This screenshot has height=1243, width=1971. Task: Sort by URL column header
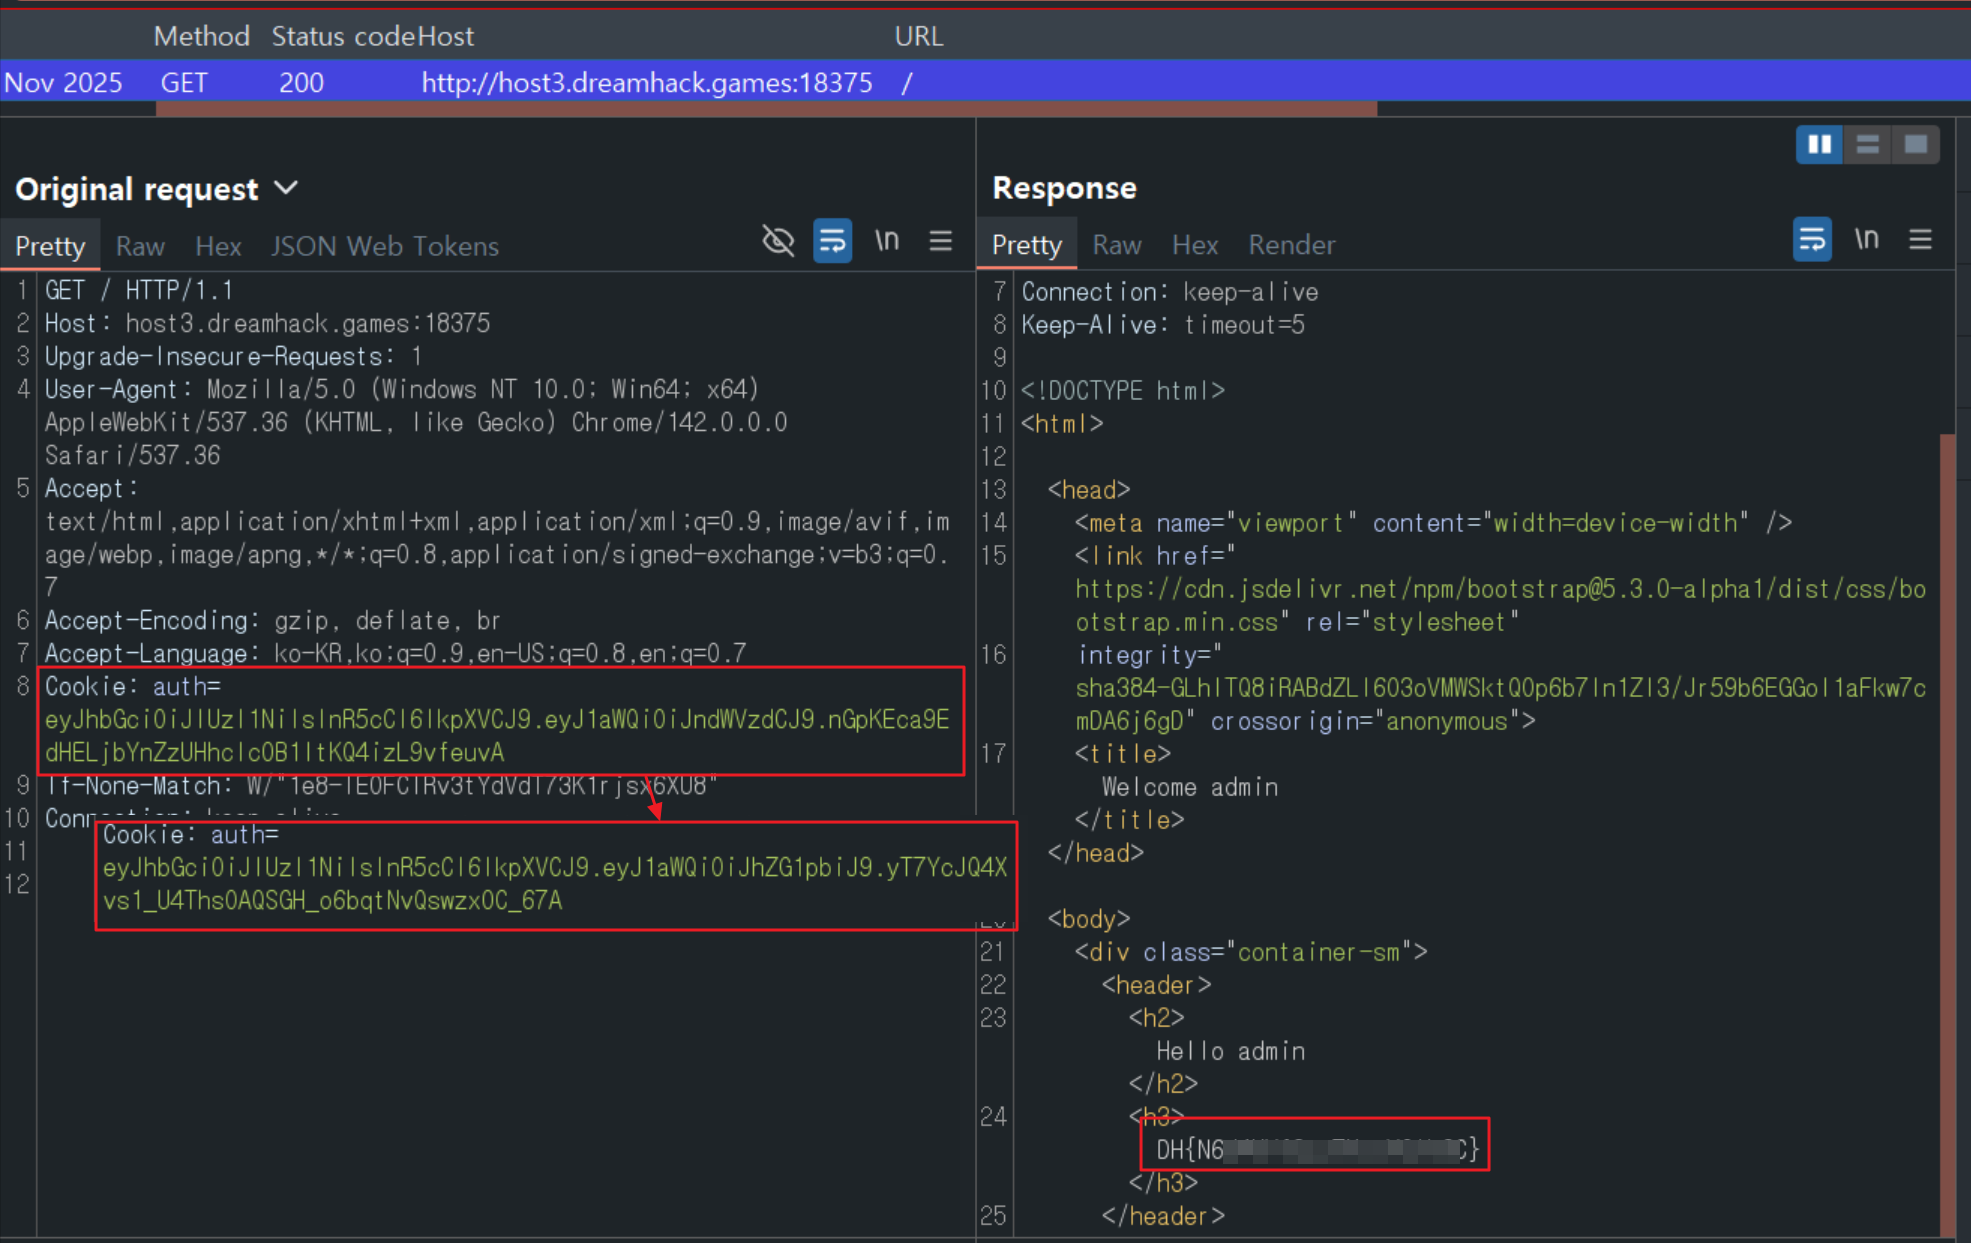918,36
